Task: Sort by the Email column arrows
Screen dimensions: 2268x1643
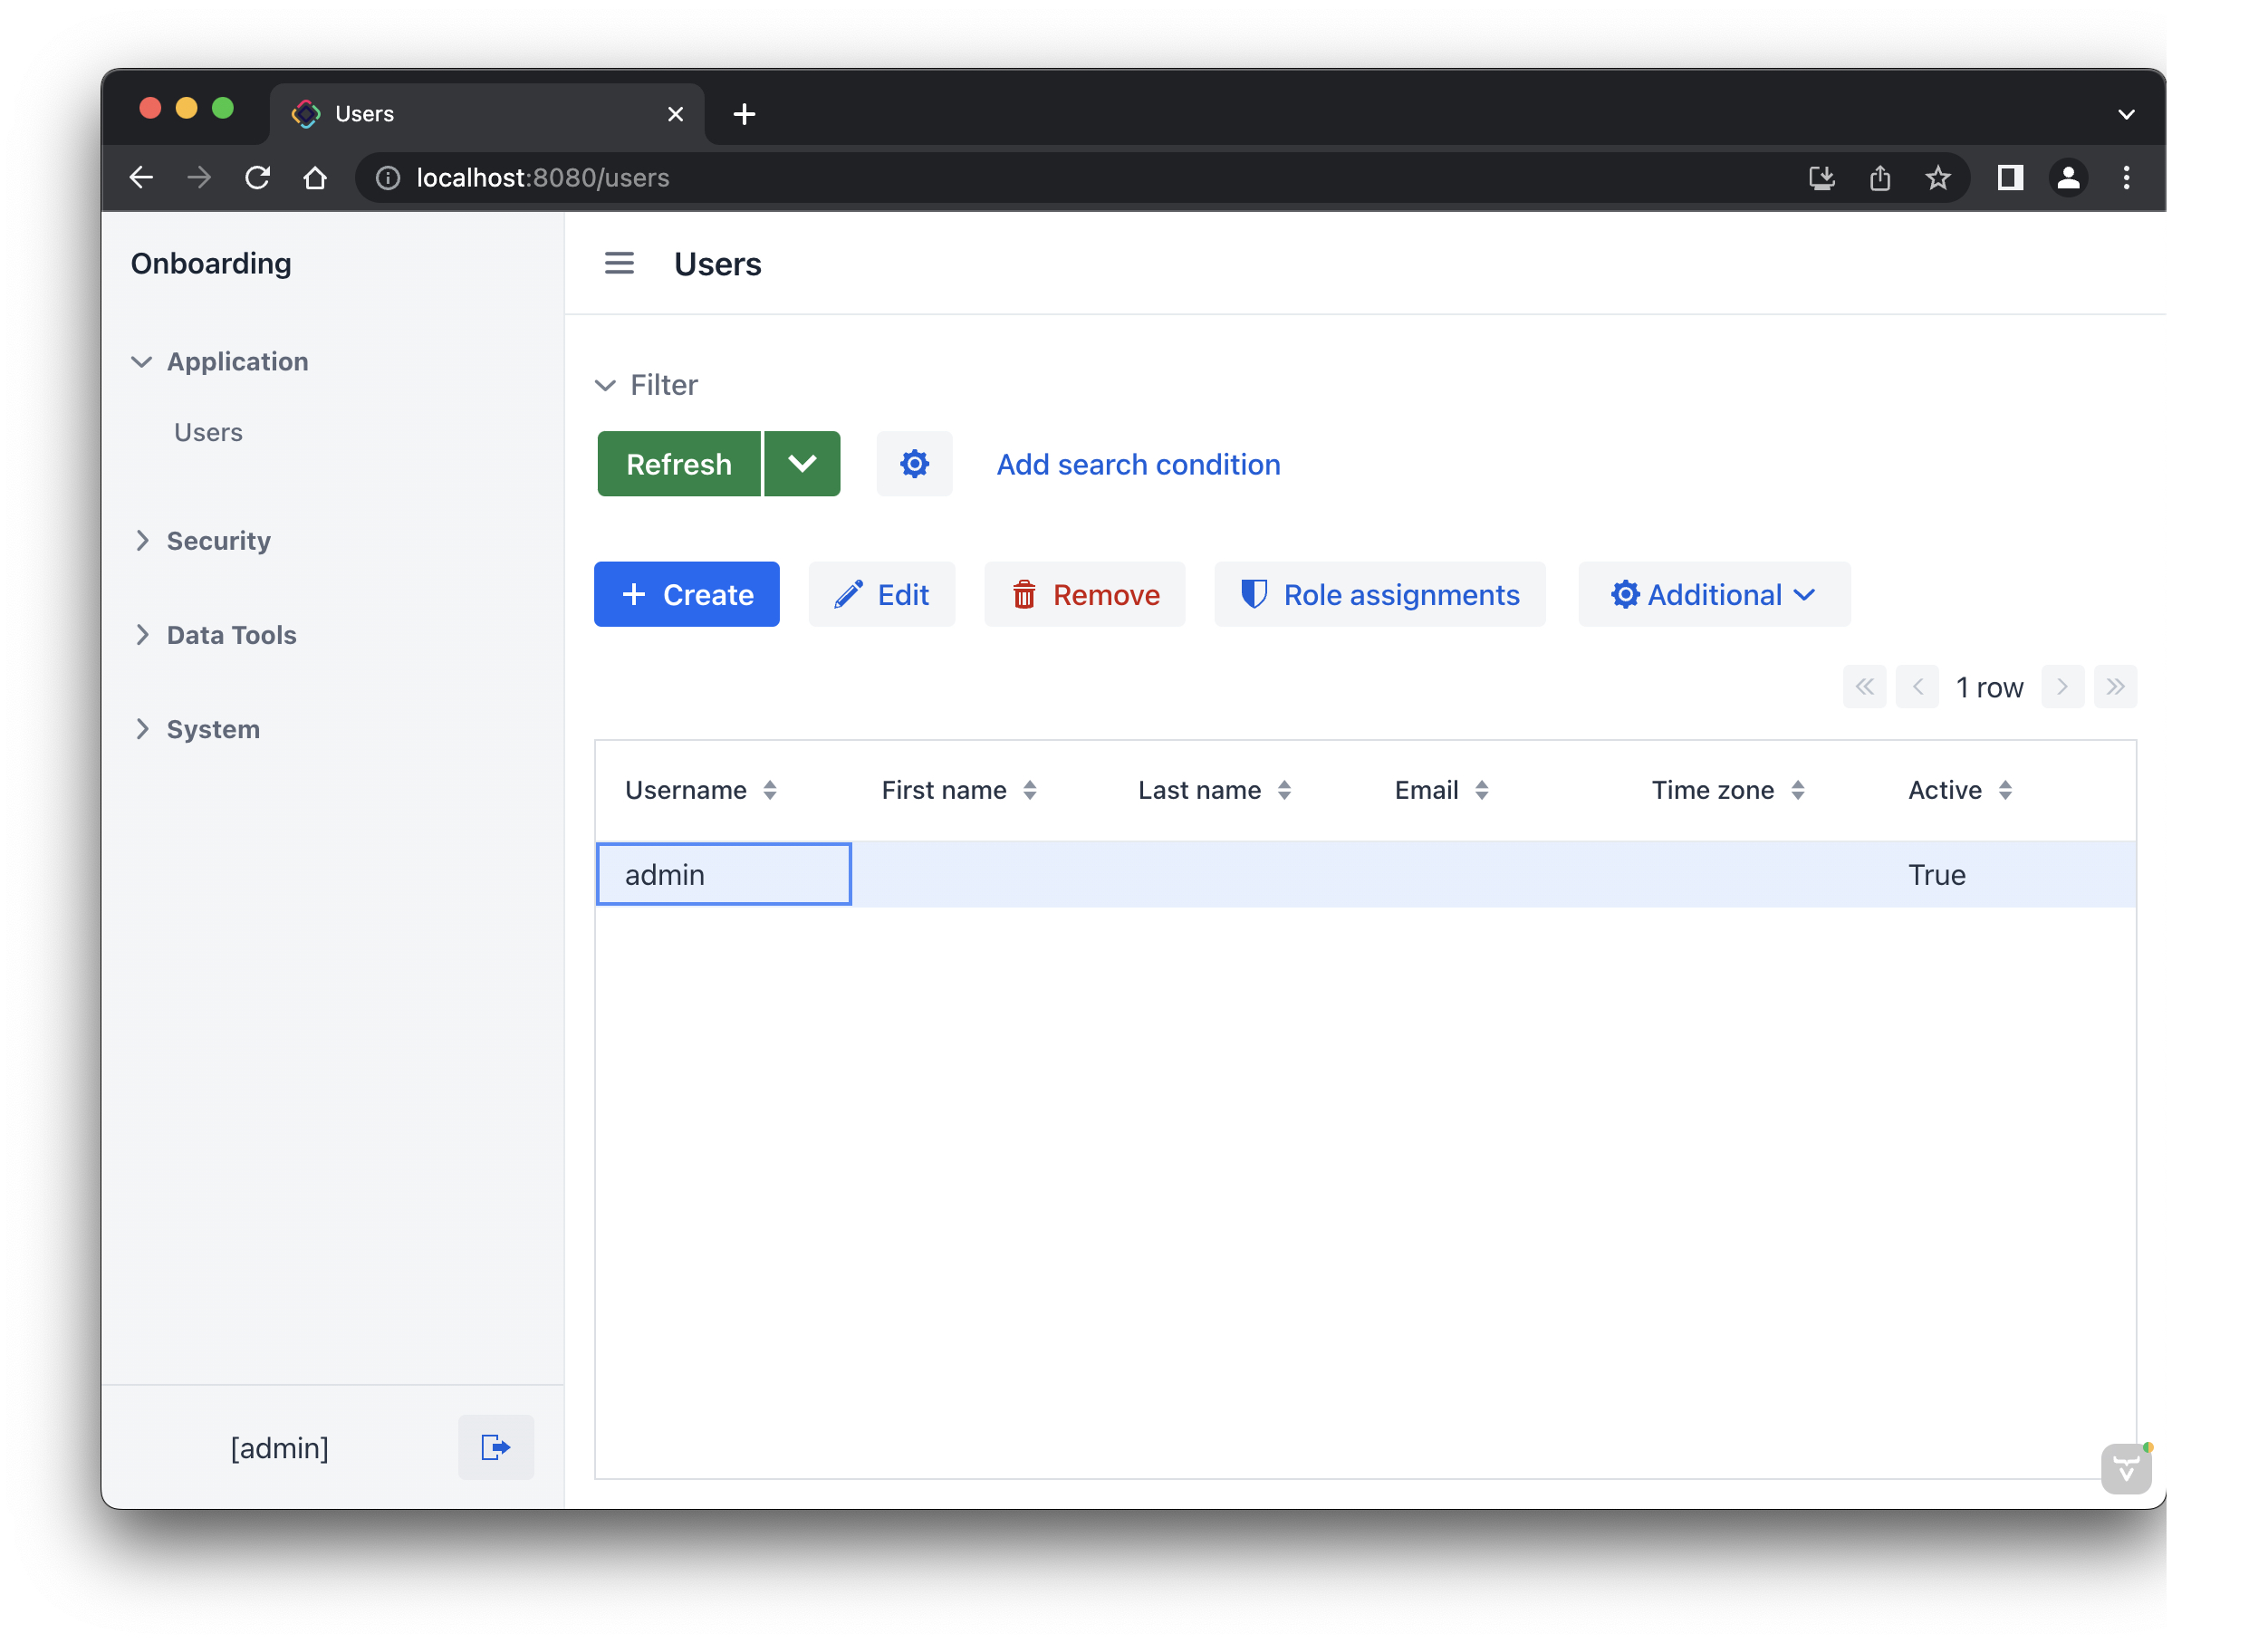Action: [1482, 790]
